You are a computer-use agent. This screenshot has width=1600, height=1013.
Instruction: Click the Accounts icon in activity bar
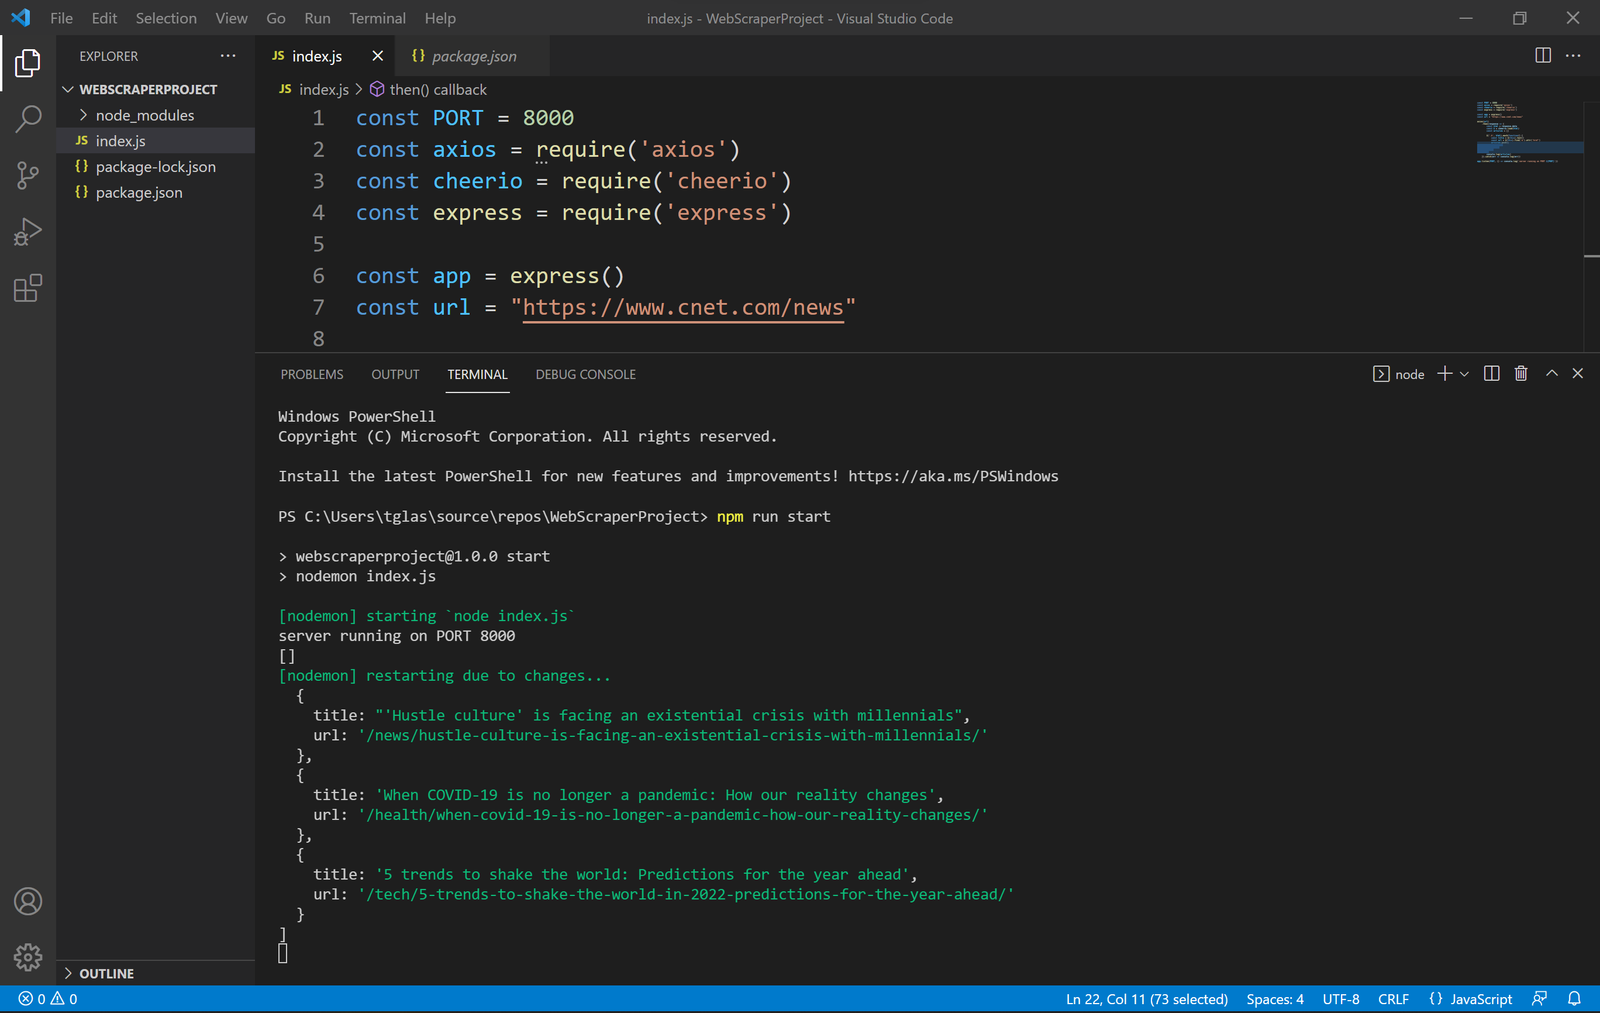tap(28, 901)
